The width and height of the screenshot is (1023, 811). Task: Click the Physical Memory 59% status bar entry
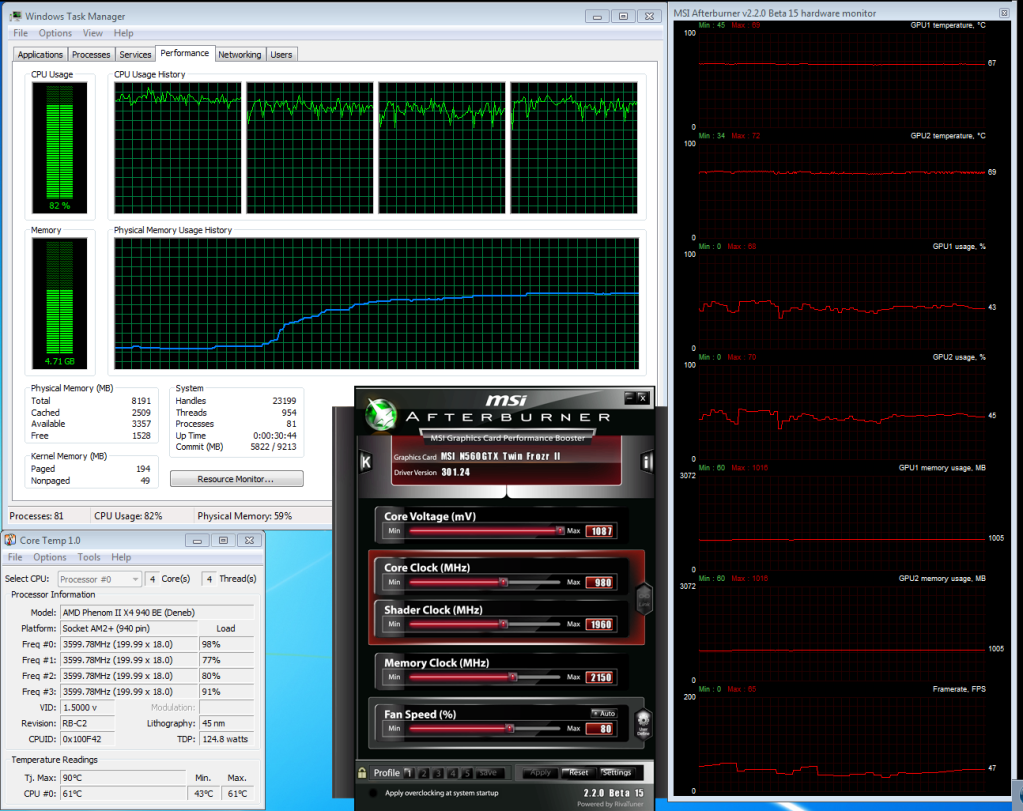245,516
